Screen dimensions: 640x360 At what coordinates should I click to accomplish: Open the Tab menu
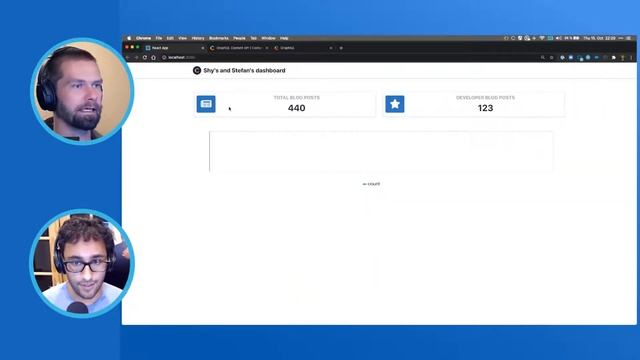[x=253, y=38]
